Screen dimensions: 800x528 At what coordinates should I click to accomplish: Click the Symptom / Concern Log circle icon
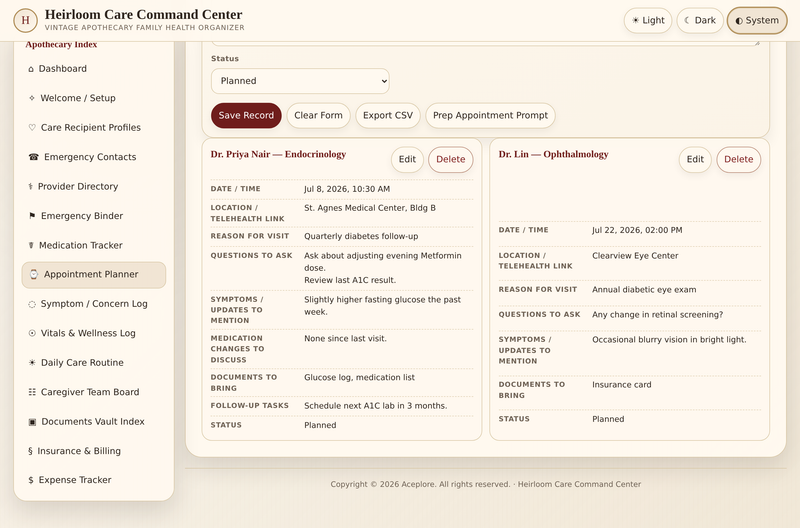[32, 304]
